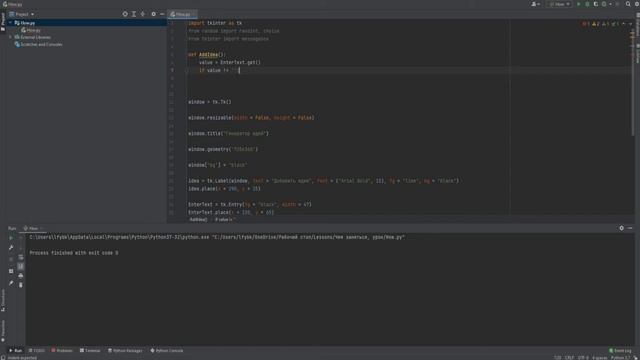Select the Python file in project tree
The height and width of the screenshot is (360, 640).
pos(31,30)
